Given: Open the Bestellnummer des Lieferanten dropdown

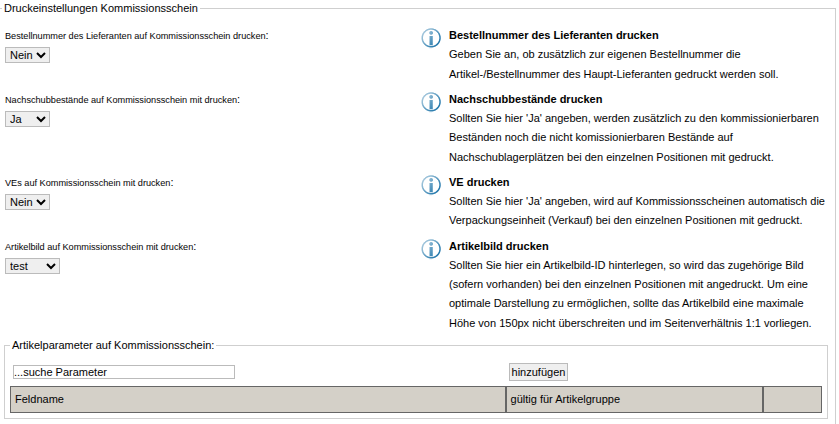Looking at the screenshot, I should (27, 55).
